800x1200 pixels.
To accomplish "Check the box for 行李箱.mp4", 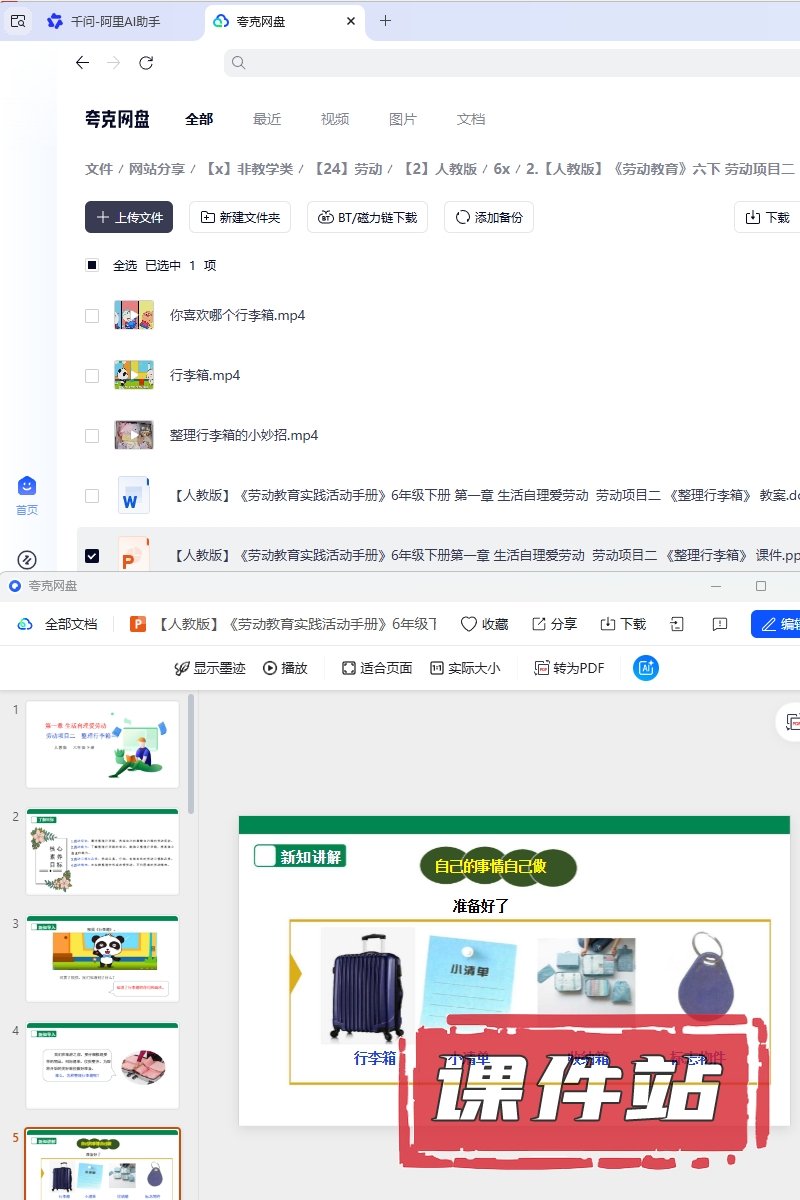I will 92,376.
